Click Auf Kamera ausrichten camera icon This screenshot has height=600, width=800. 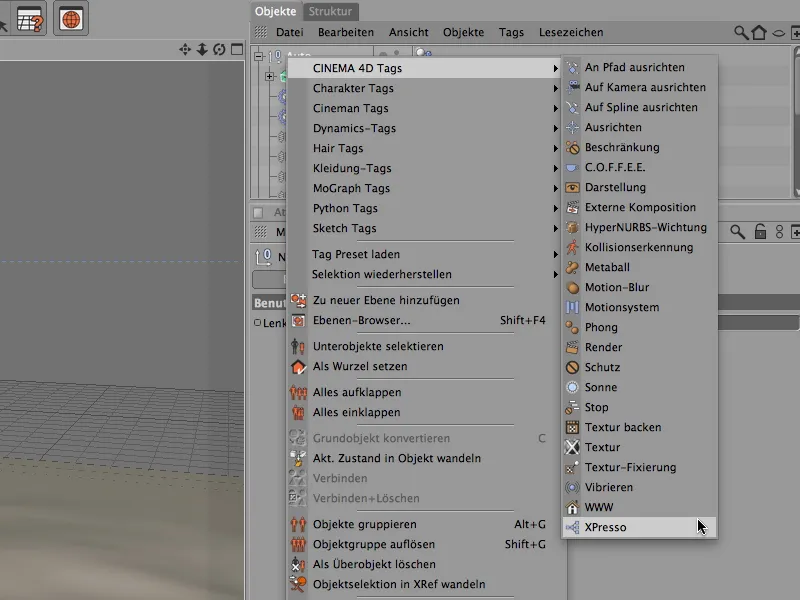572,87
